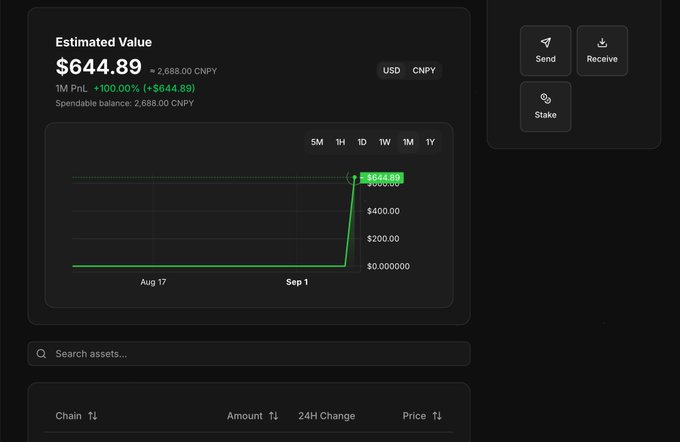Open the Stake button label
The image size is (680, 442).
tap(546, 115)
